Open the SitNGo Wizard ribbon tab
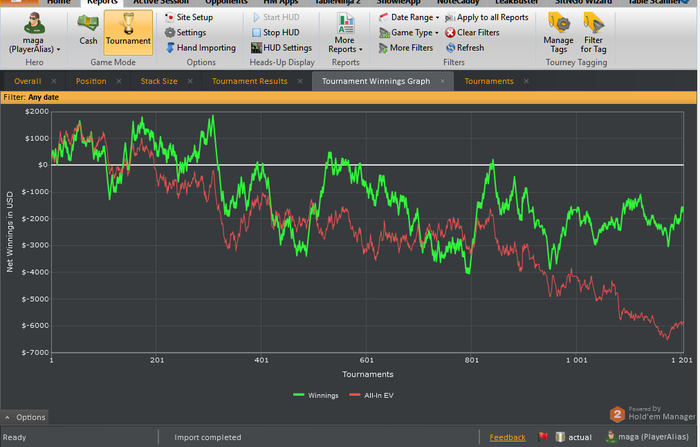The height and width of the screenshot is (447, 700). click(x=583, y=2)
